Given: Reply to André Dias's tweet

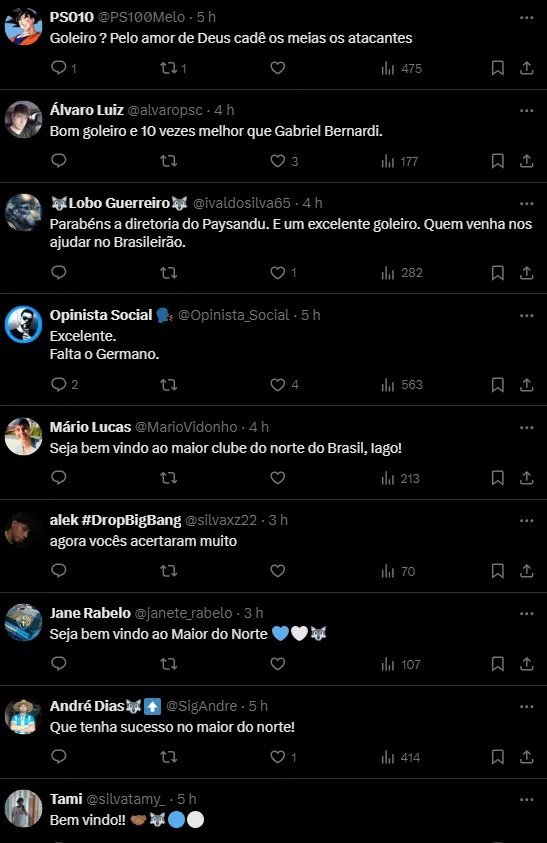Looking at the screenshot, I should (x=59, y=756).
